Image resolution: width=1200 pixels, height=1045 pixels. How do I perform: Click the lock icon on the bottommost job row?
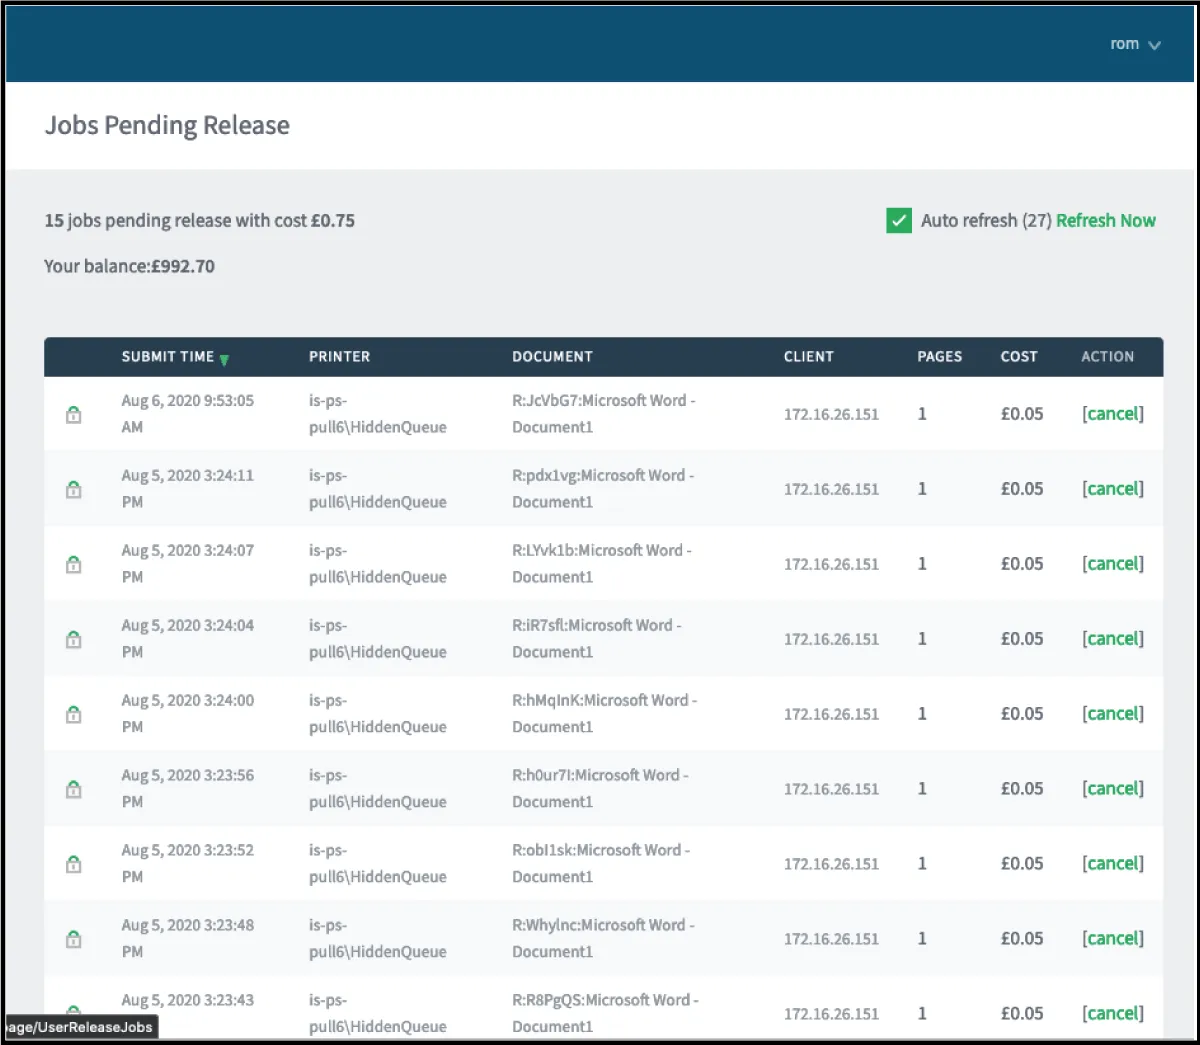(x=73, y=1013)
